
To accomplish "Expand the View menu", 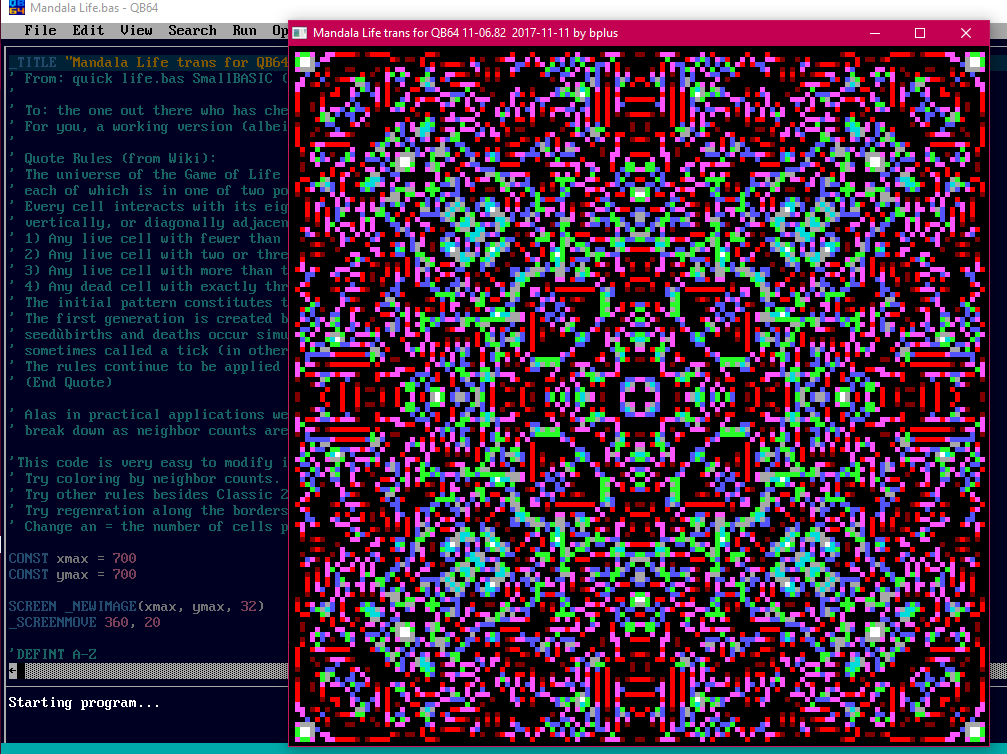I will pyautogui.click(x=136, y=30).
